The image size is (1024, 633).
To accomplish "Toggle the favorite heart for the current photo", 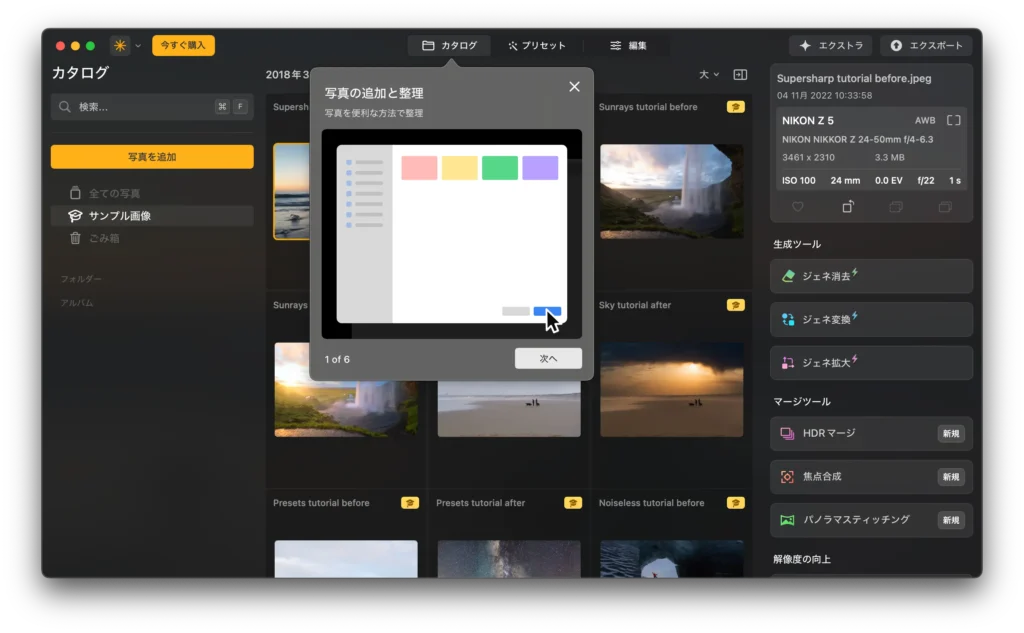I will click(797, 206).
